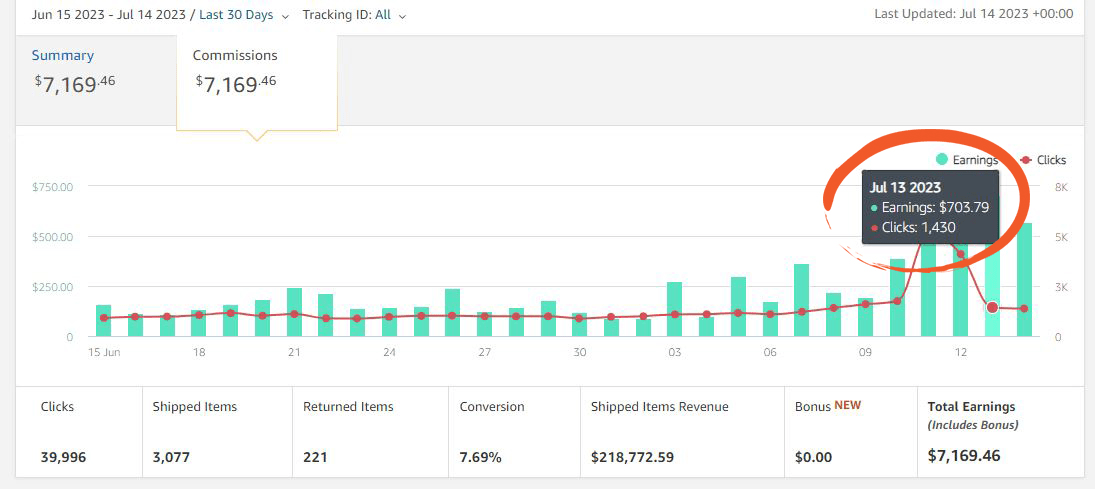
Task: Select the Total Earnings $7,169.46 card
Action: [1000, 432]
